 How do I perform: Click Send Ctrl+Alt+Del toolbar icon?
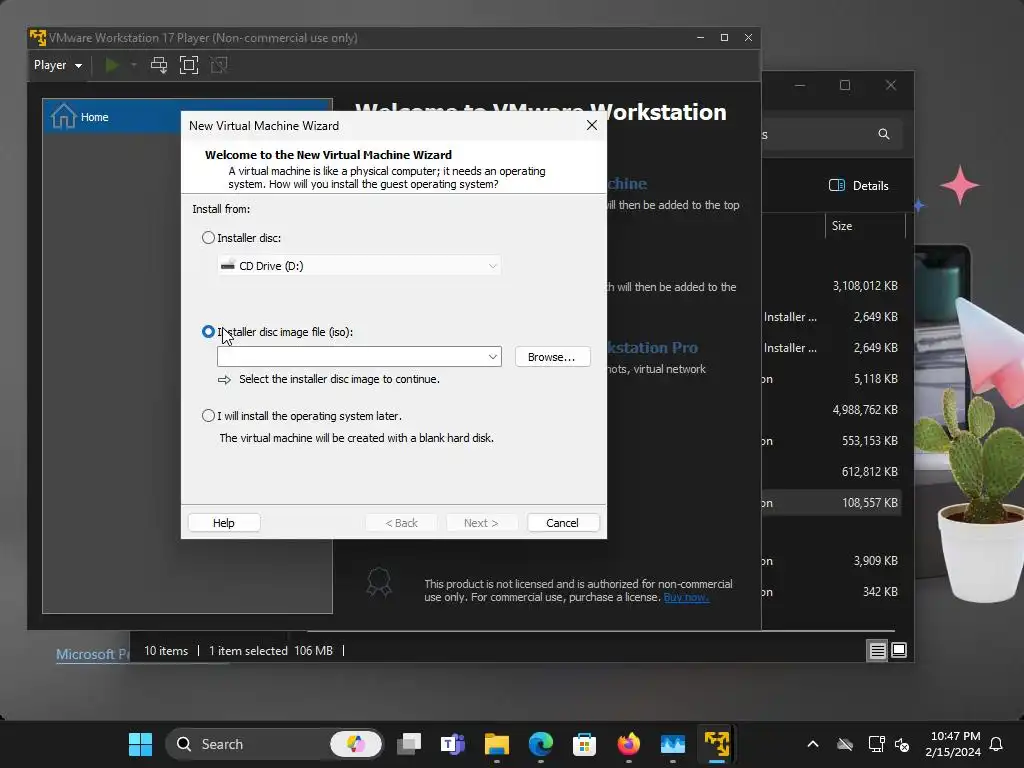click(159, 65)
